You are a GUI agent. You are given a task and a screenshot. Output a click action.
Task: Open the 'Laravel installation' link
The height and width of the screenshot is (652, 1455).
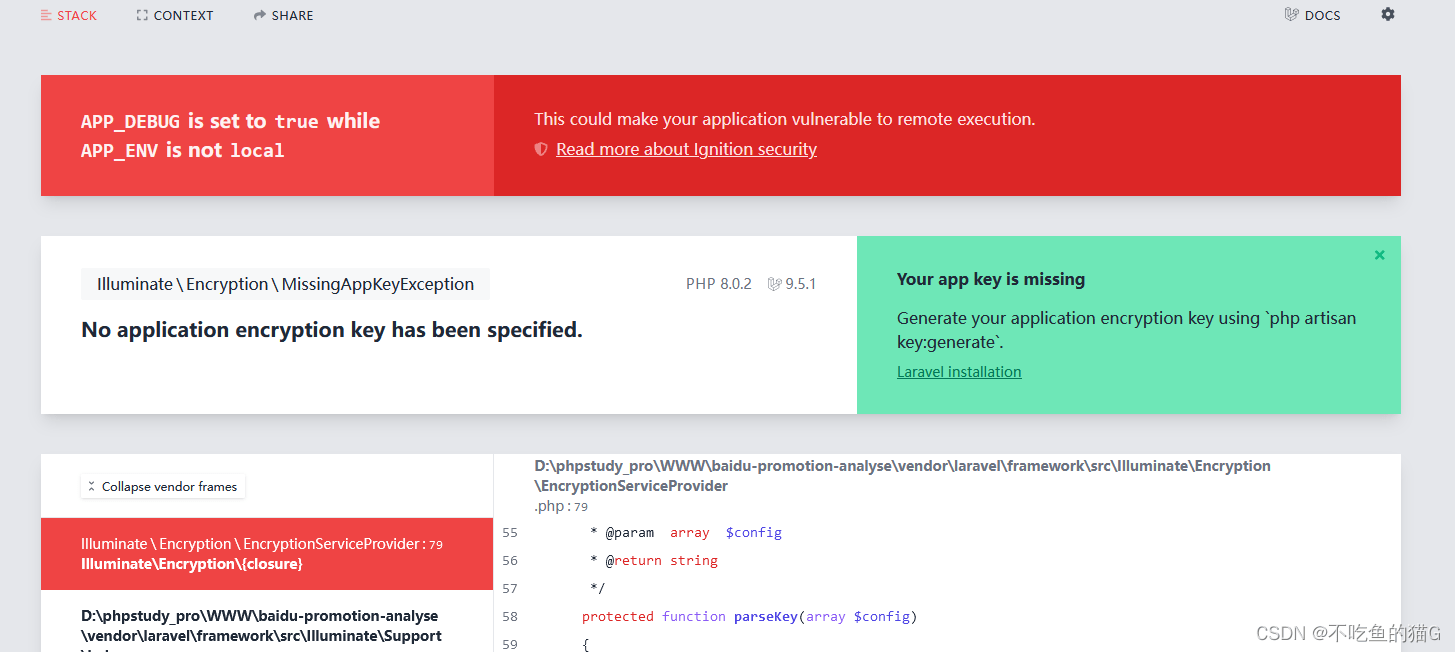[x=959, y=371]
